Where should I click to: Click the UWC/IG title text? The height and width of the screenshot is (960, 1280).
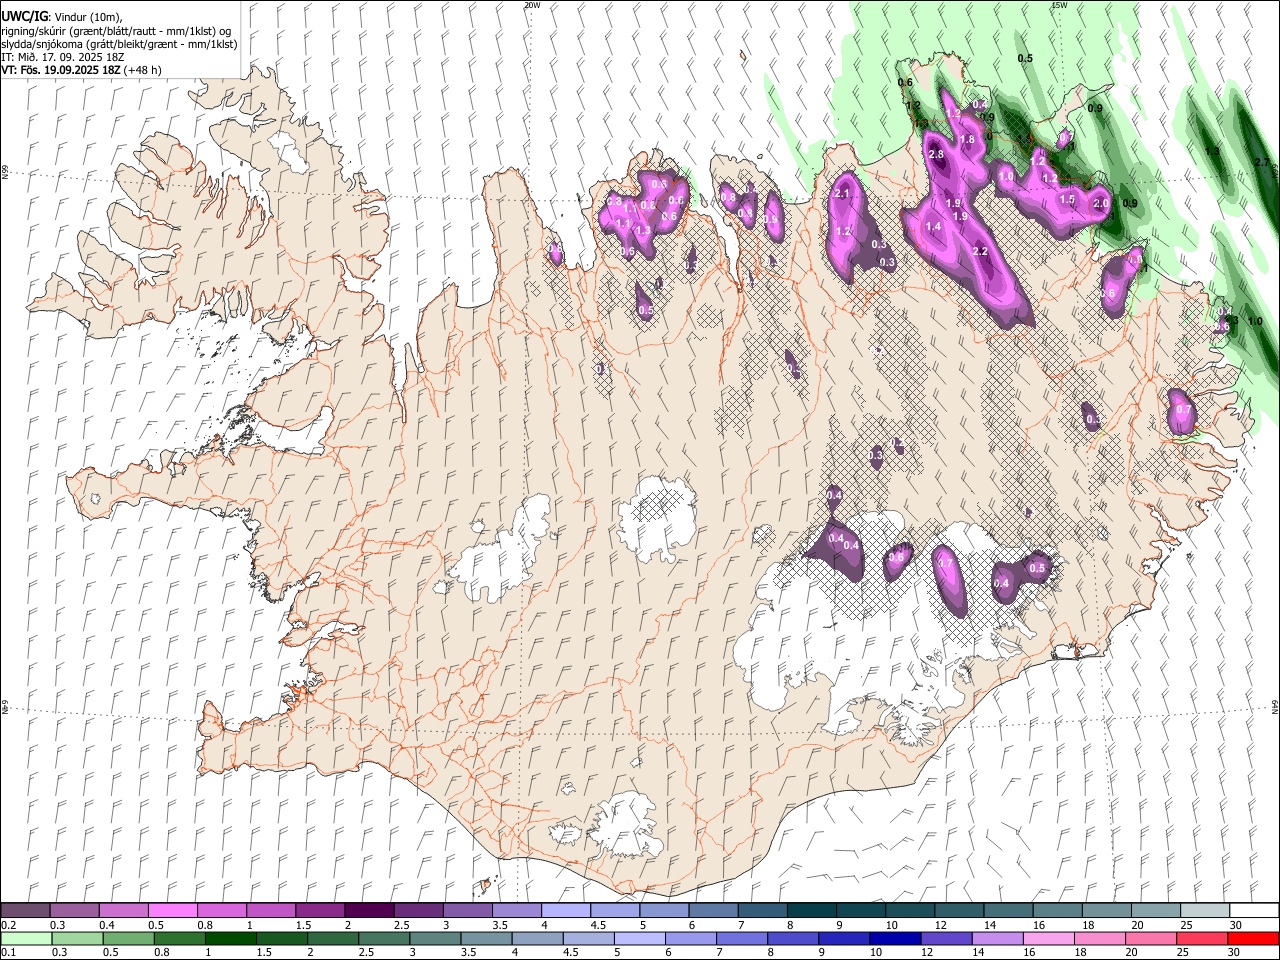[x=24, y=16]
